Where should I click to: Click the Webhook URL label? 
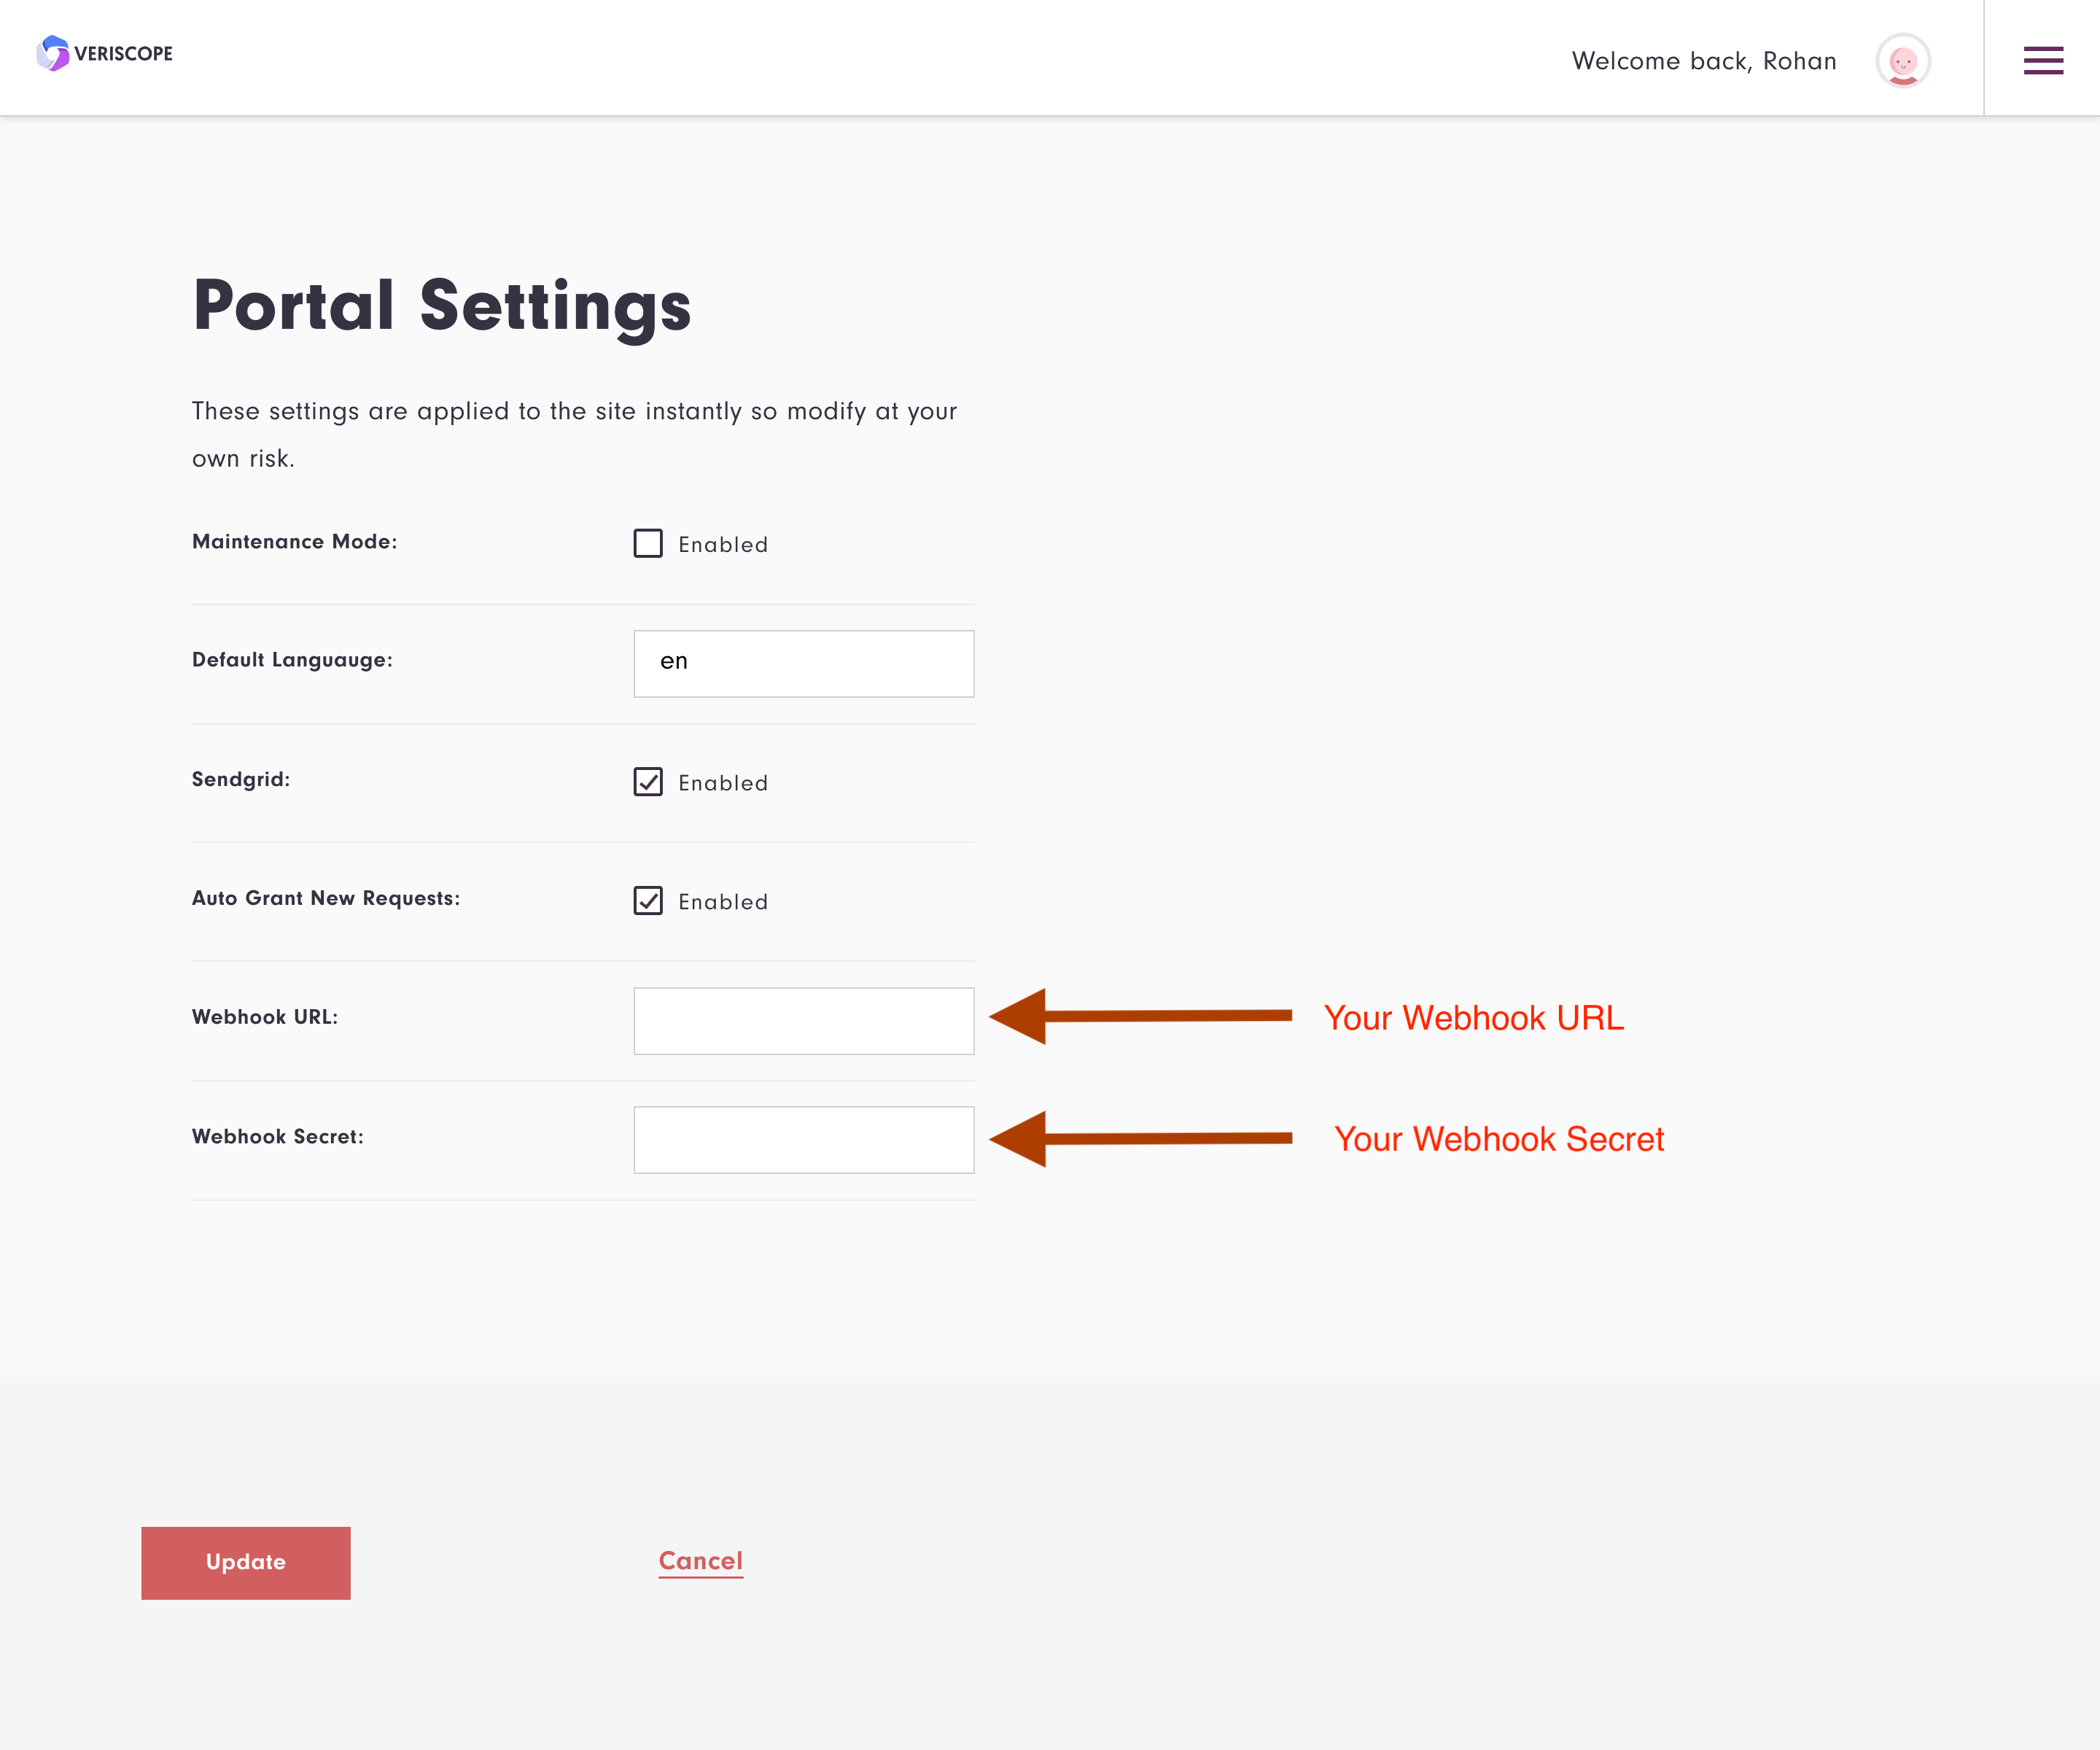tap(265, 1017)
